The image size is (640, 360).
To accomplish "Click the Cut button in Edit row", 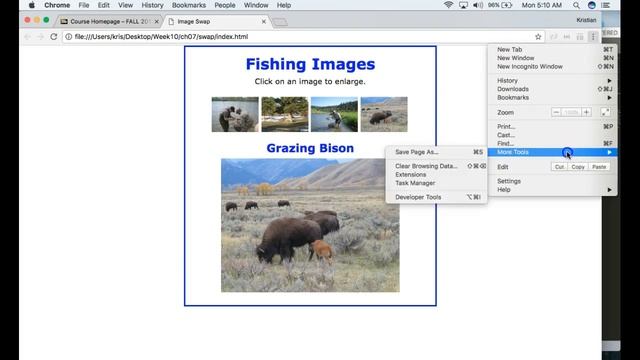I will click(x=559, y=167).
